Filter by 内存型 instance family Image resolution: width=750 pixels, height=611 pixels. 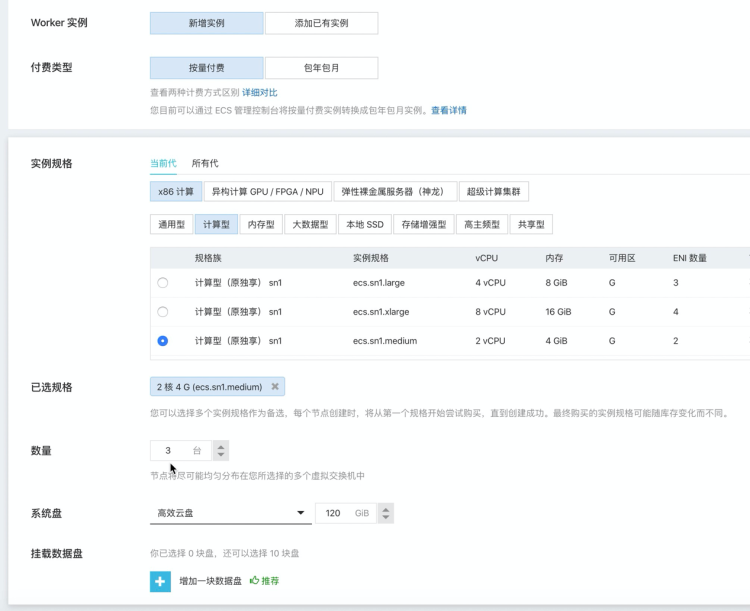261,224
